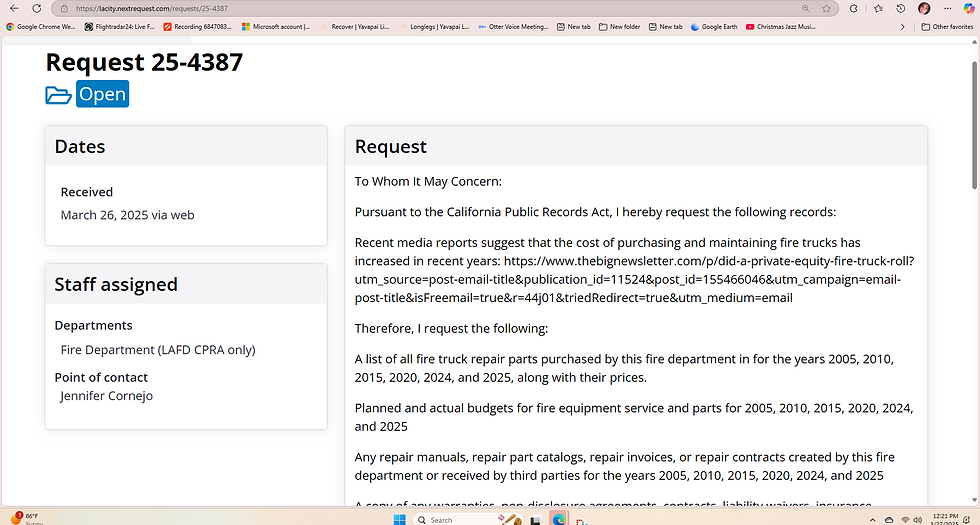Click the OneDrive cloud tray icon
Image resolution: width=980 pixels, height=525 pixels.
(889, 520)
